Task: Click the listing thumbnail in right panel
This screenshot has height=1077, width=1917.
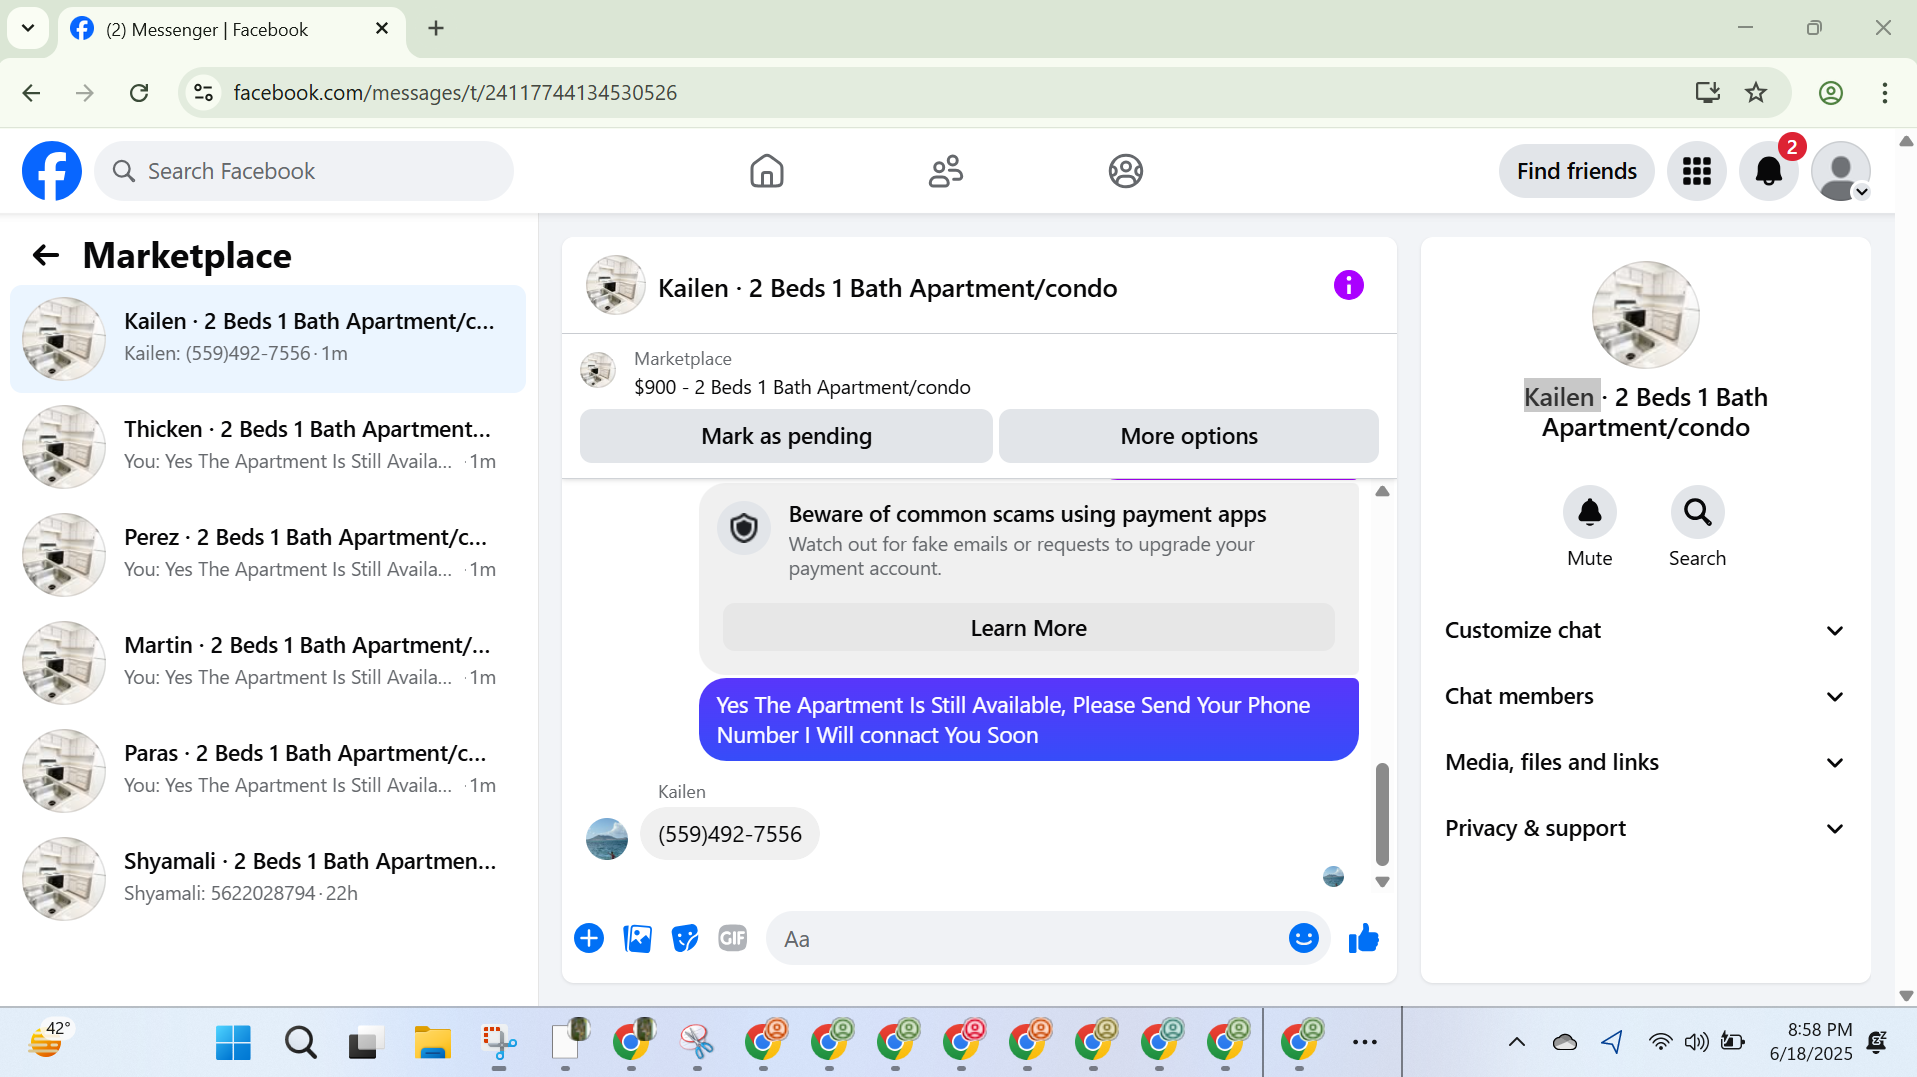Action: click(1646, 315)
